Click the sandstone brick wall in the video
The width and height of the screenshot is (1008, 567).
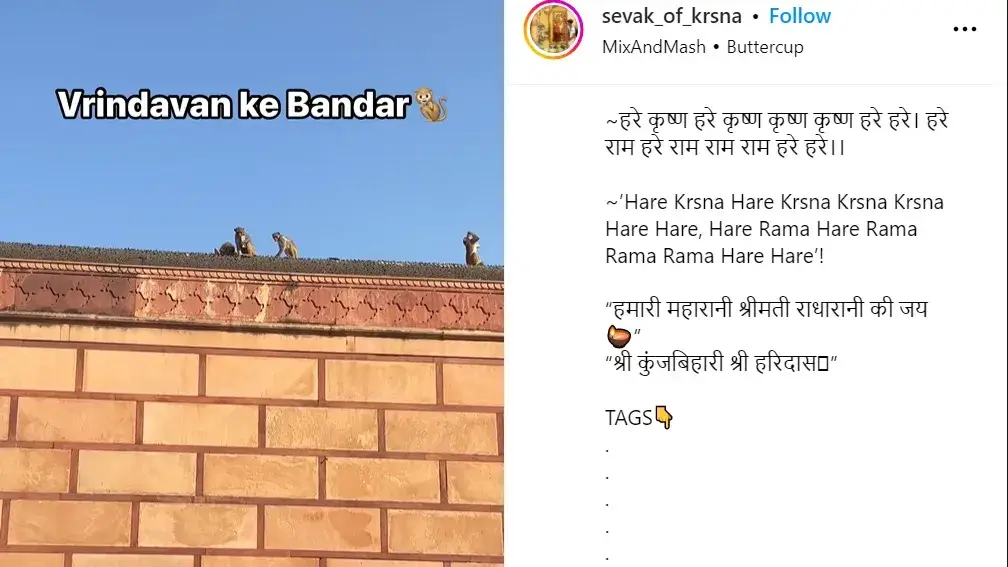click(251, 450)
